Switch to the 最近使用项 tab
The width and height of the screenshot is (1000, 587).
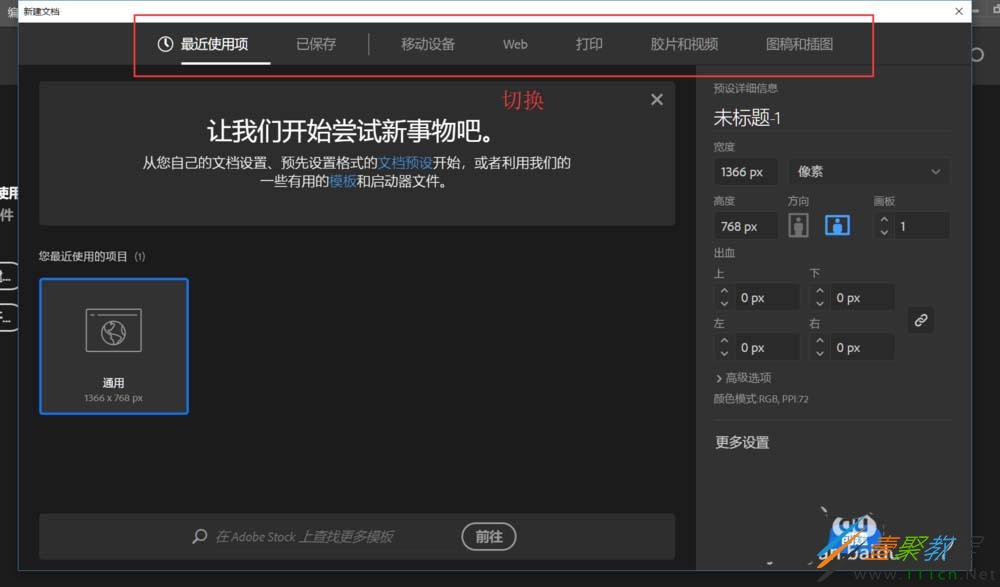coord(214,44)
